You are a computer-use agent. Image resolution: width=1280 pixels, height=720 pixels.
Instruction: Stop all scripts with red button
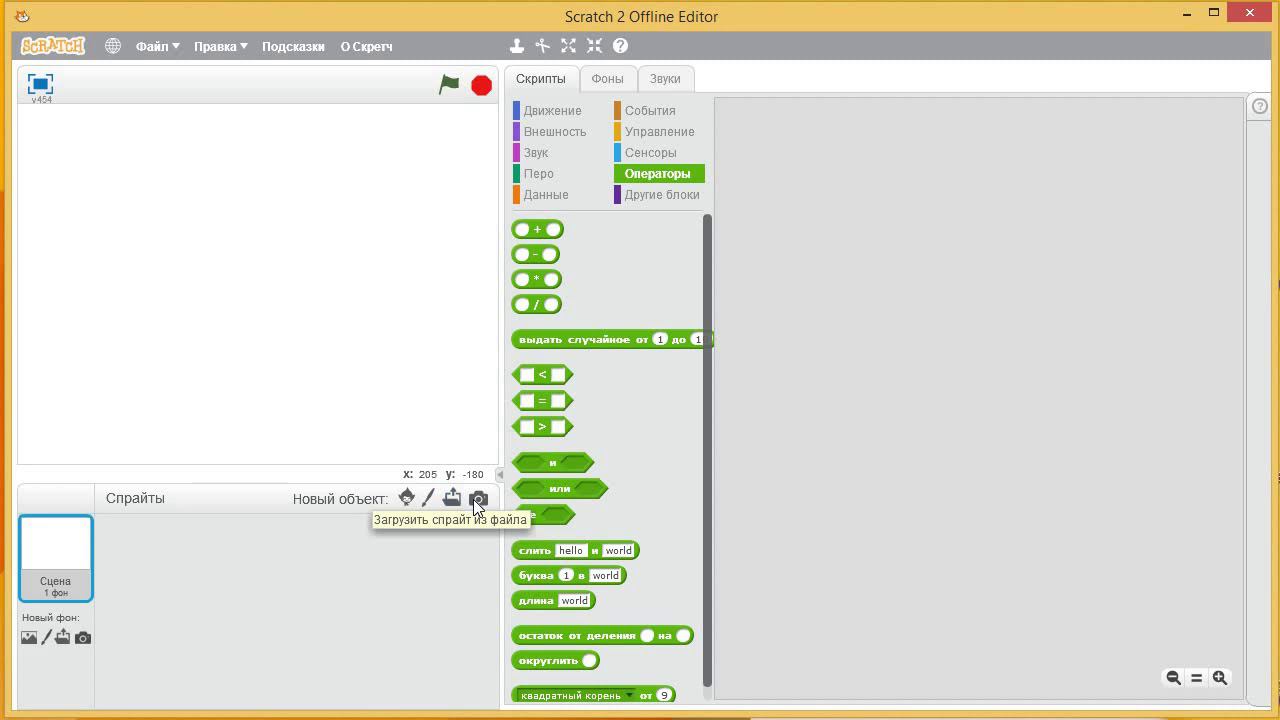point(481,86)
